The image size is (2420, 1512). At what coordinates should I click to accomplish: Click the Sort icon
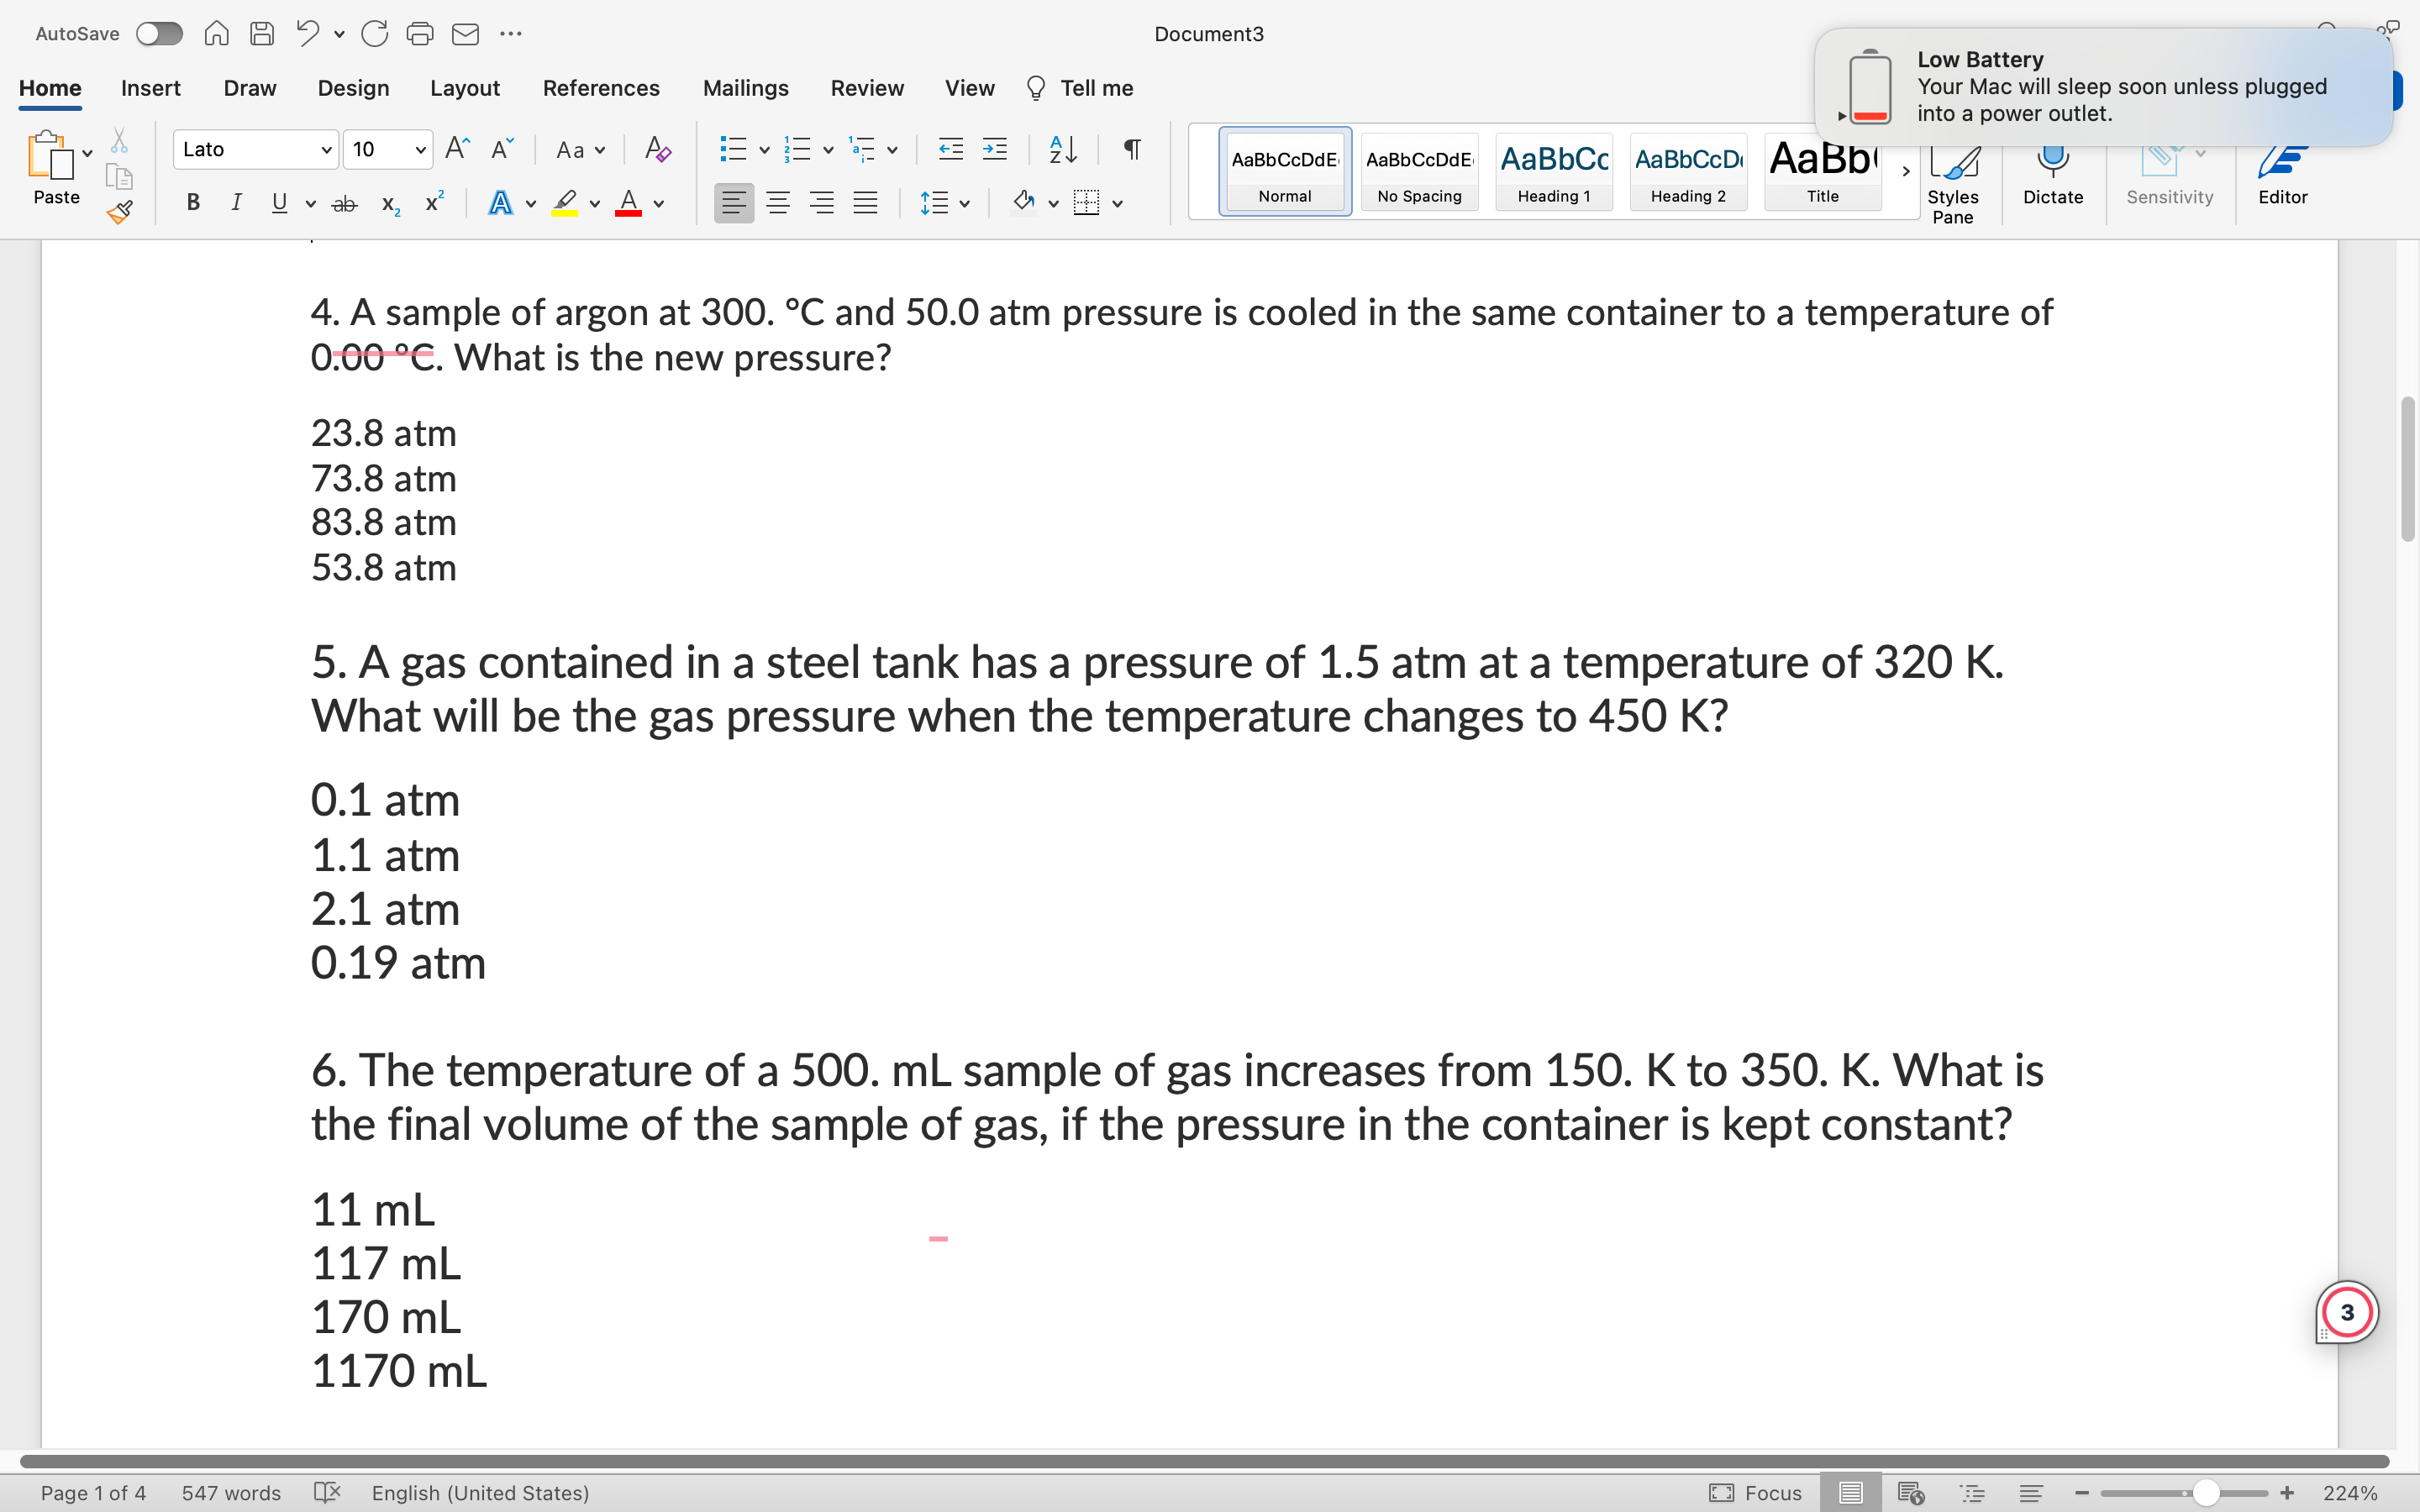(1061, 149)
